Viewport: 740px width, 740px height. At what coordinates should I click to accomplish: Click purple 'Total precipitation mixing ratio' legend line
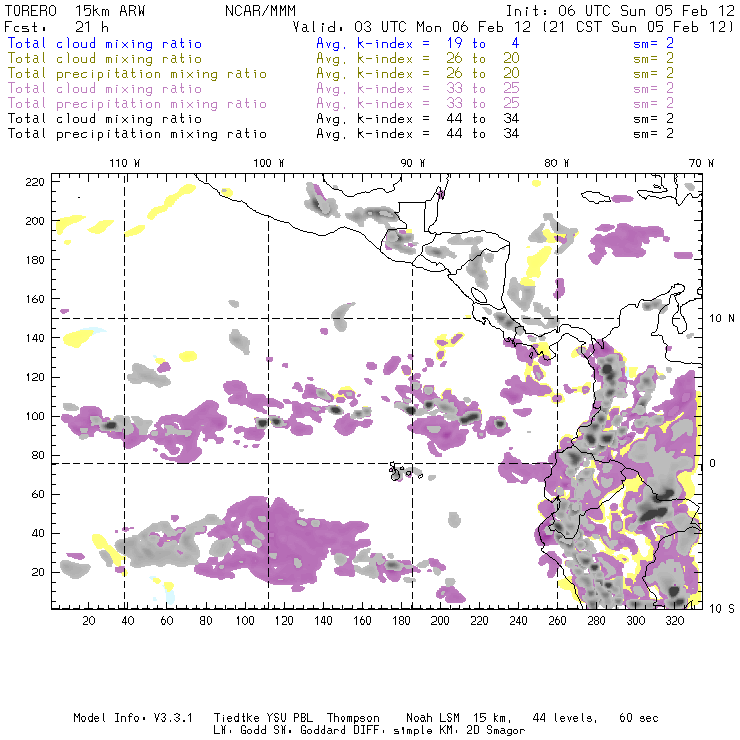[137, 104]
